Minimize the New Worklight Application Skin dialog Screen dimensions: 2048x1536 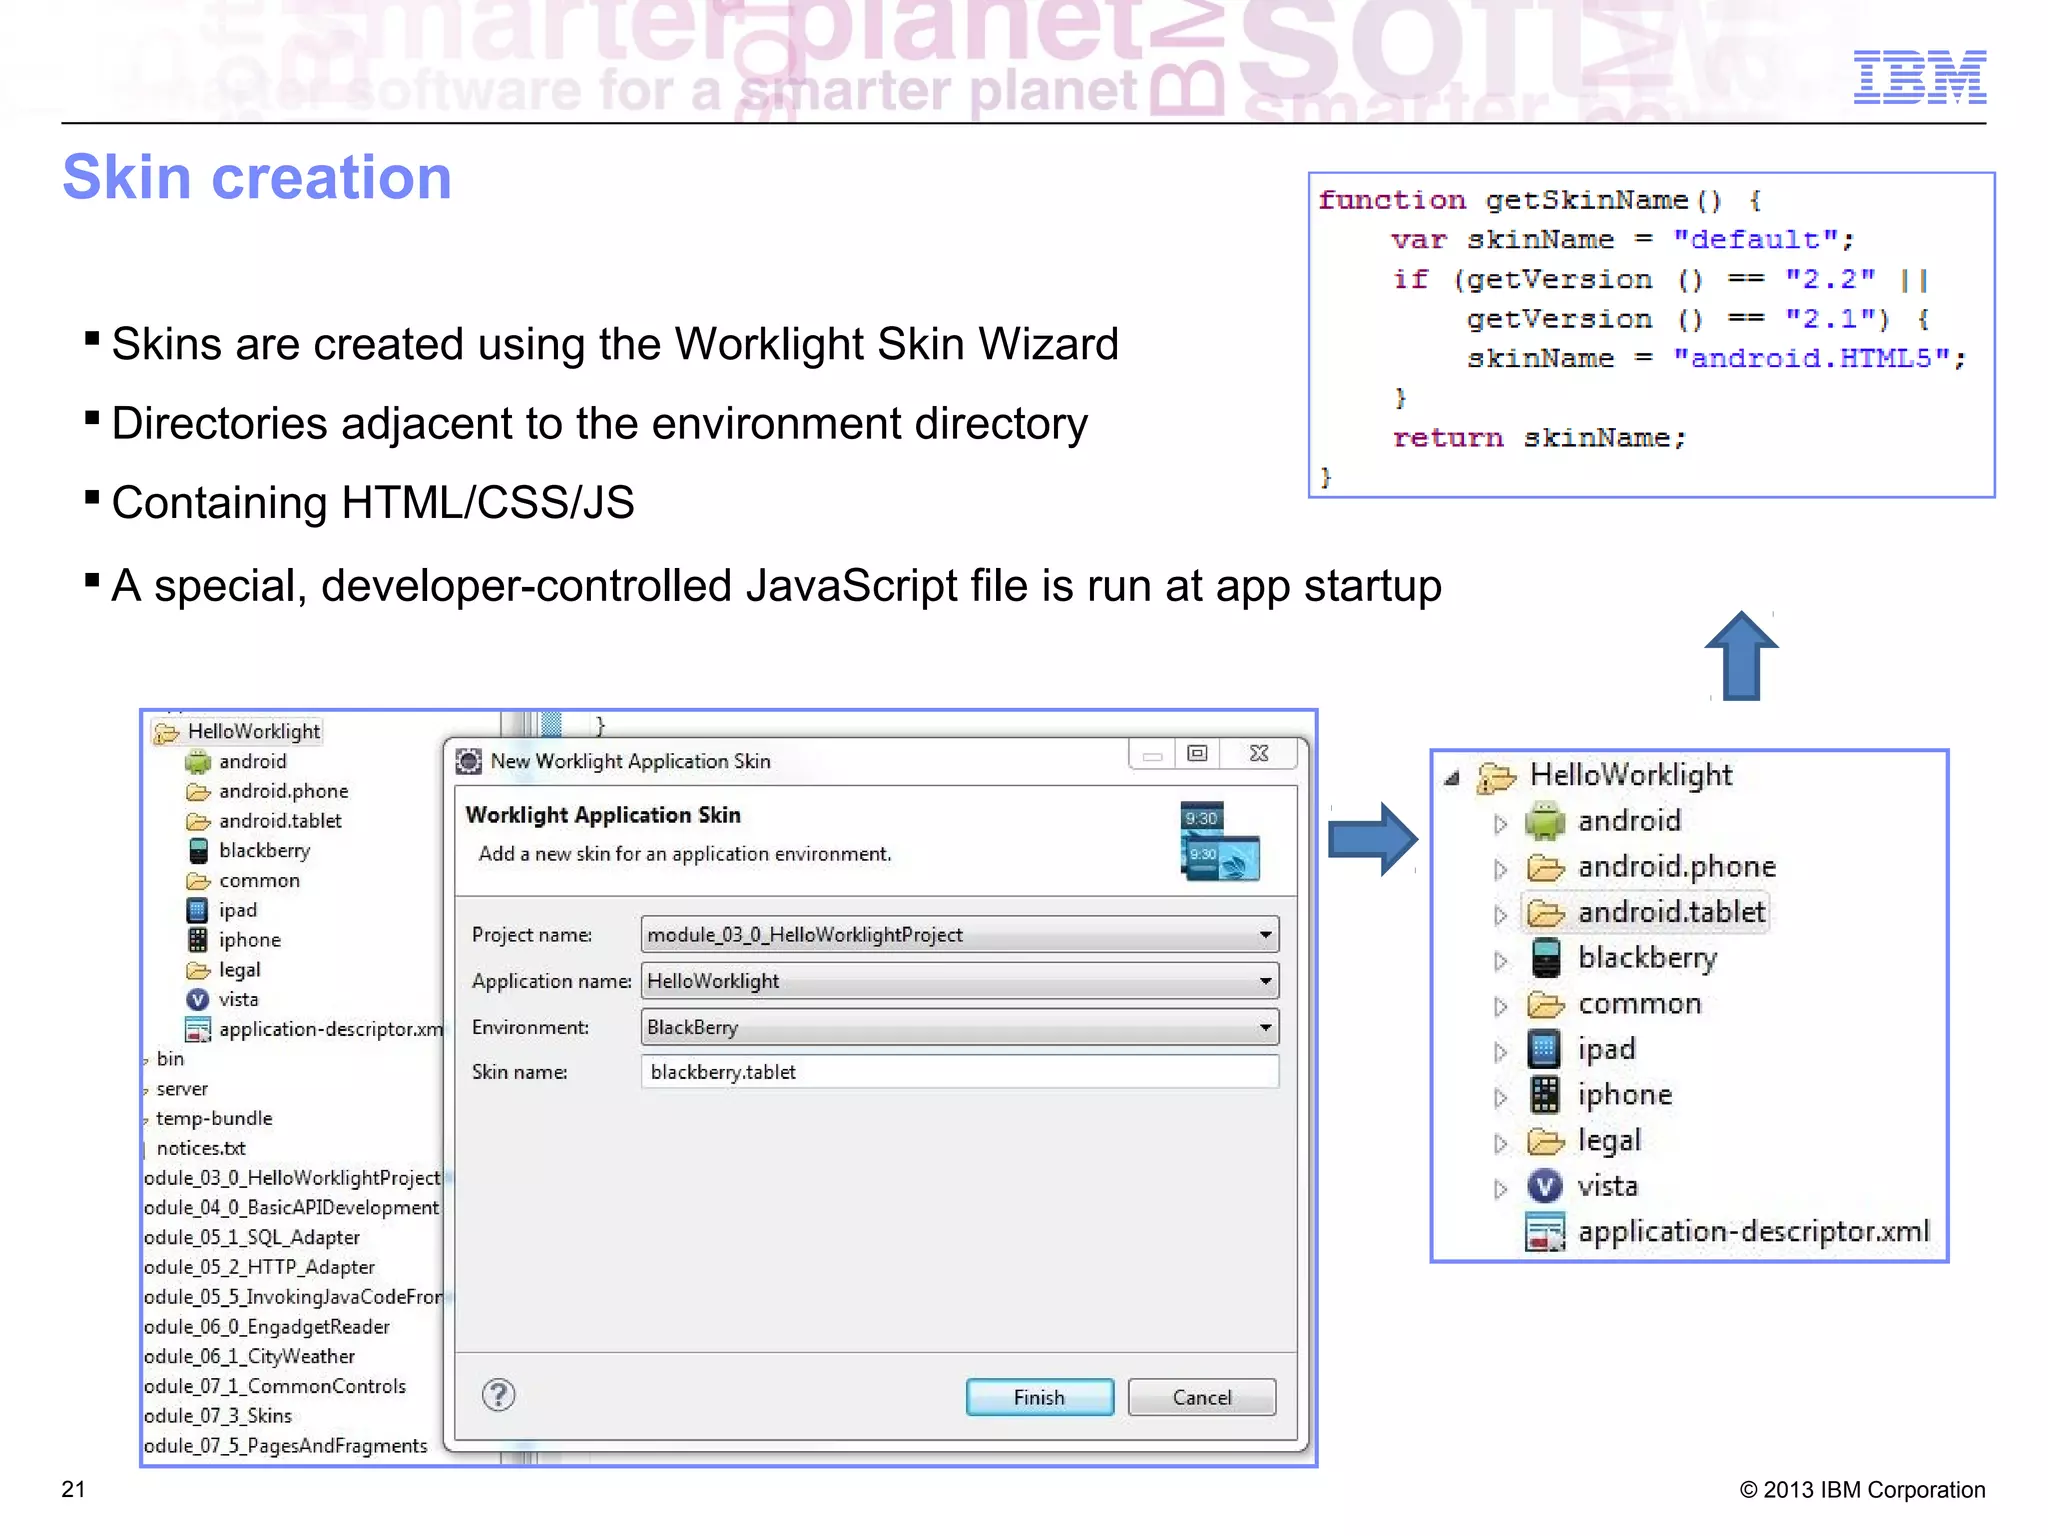click(1153, 755)
